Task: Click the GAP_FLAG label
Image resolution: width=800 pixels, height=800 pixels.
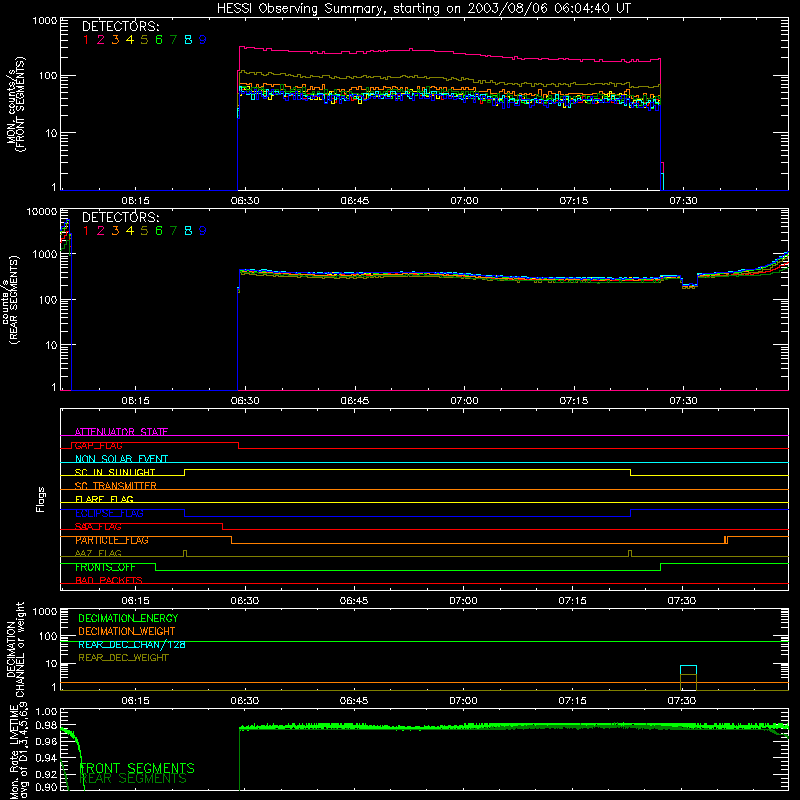Action: pyautogui.click(x=98, y=445)
